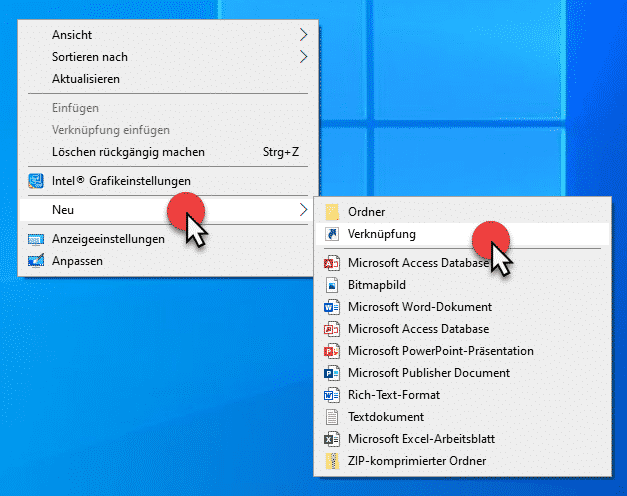Click the Intel Grafikeinstellungen icon
The height and width of the screenshot is (496, 627).
pyautogui.click(x=36, y=181)
